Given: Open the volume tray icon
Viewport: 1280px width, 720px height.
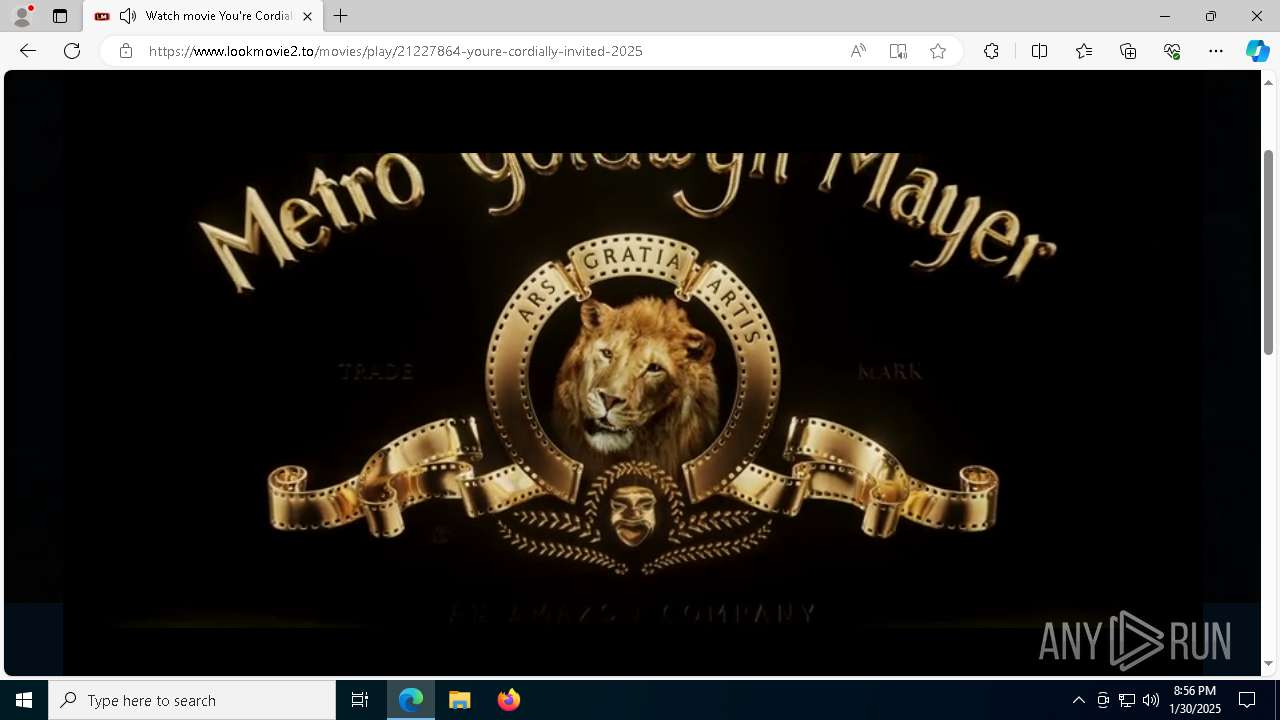Looking at the screenshot, I should [1151, 700].
